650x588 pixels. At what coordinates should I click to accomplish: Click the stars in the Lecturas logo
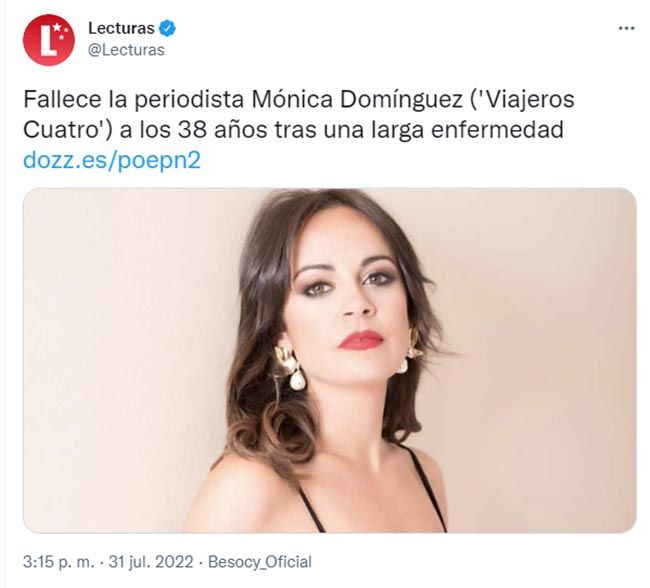61,32
